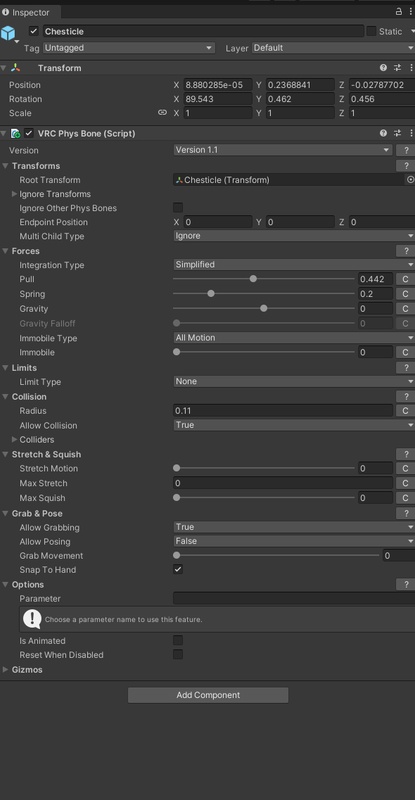Viewport: 415px width, 800px height.
Task: Enable Ignore Other Phys Bones
Action: point(178,208)
